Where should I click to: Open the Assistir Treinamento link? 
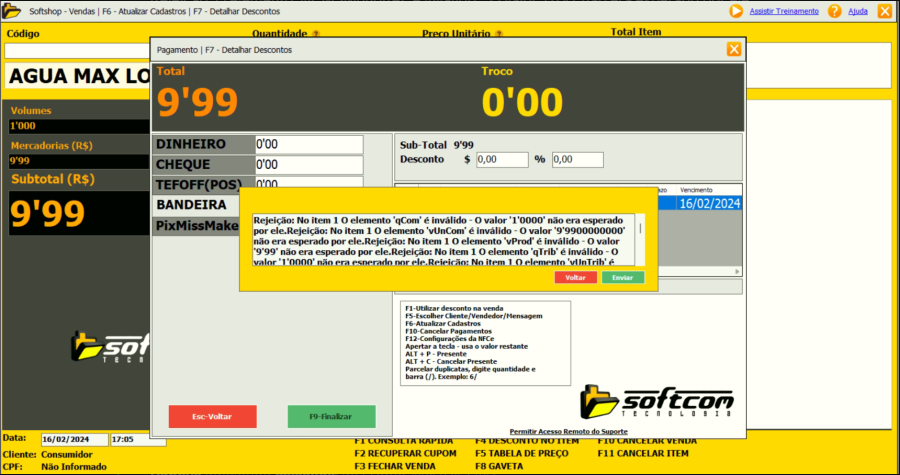coord(784,11)
